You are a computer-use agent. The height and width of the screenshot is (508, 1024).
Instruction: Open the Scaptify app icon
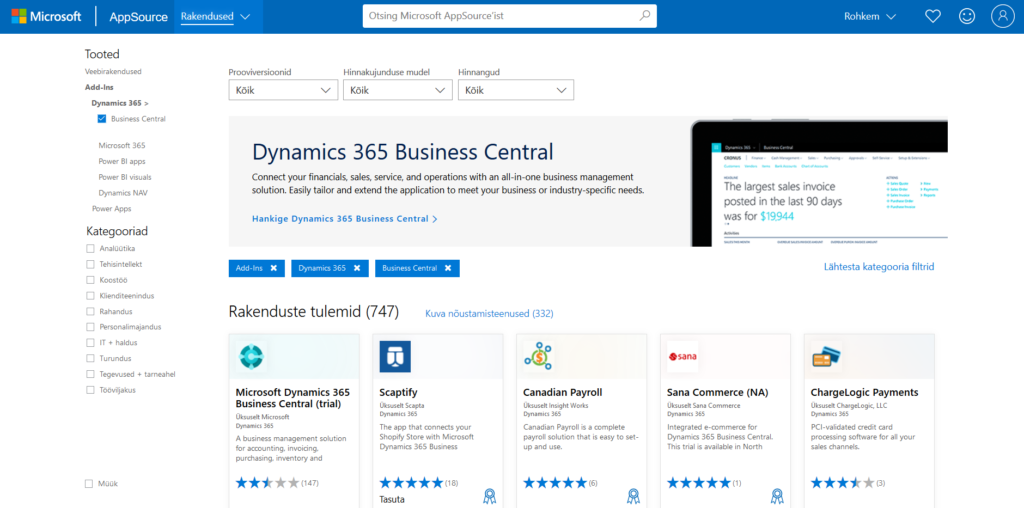[x=395, y=357]
